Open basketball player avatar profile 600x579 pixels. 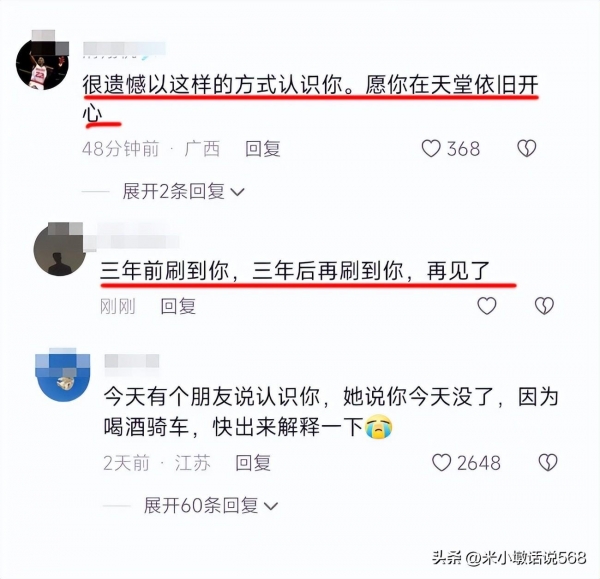(42, 64)
